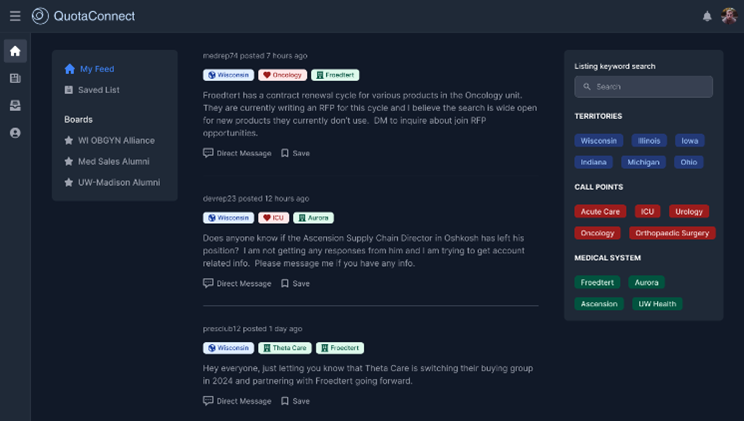Save the presclub12 Theta Care post
The width and height of the screenshot is (744, 421).
tap(295, 401)
